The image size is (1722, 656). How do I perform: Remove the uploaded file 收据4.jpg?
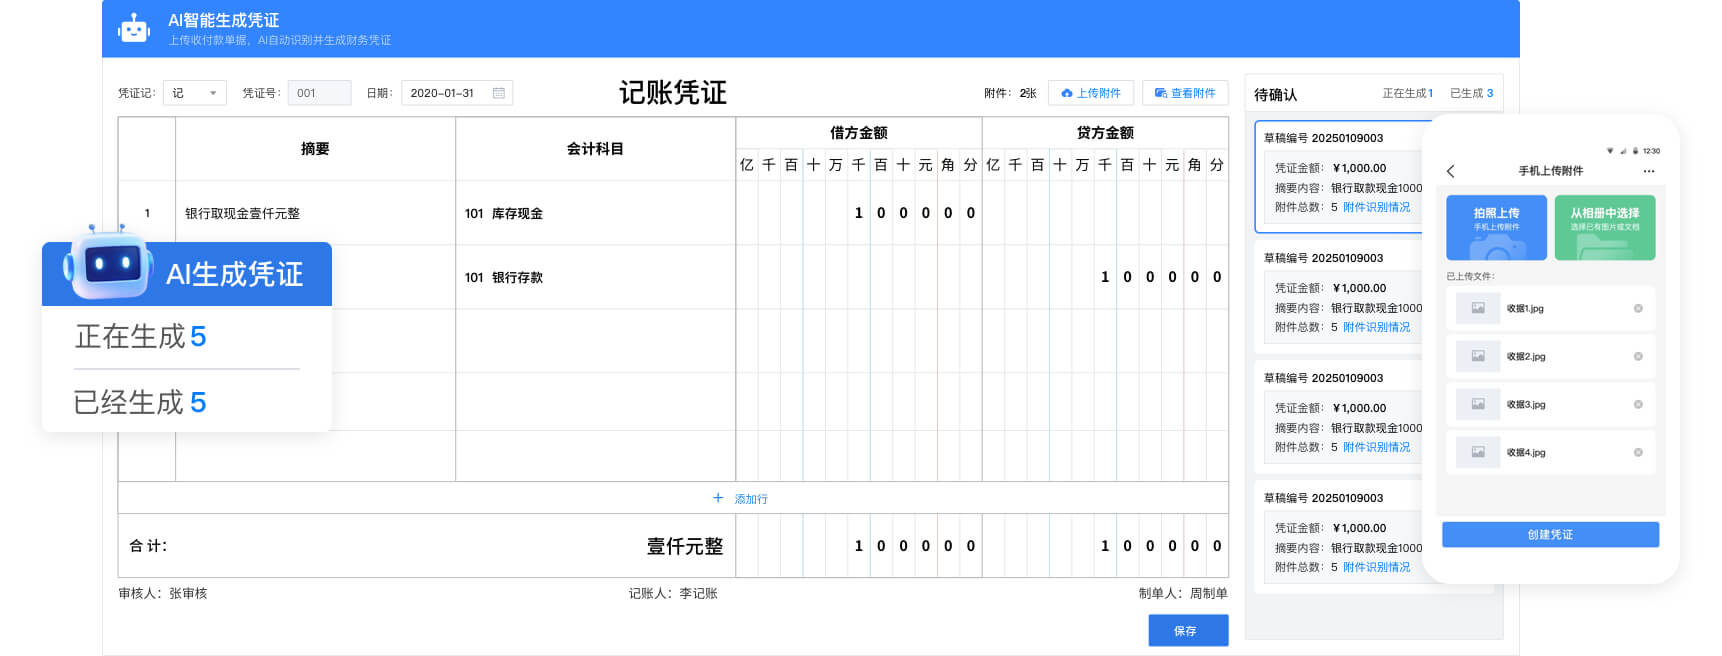pos(1638,452)
